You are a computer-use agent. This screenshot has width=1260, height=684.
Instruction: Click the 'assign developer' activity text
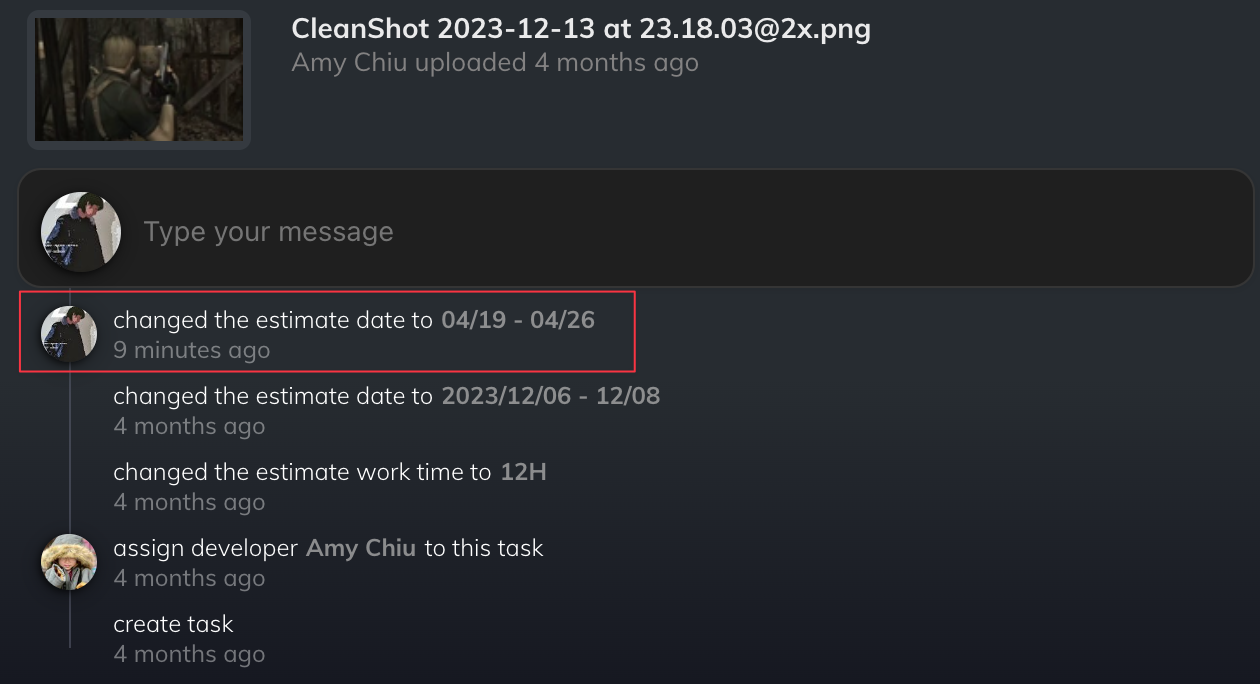pyautogui.click(x=205, y=548)
